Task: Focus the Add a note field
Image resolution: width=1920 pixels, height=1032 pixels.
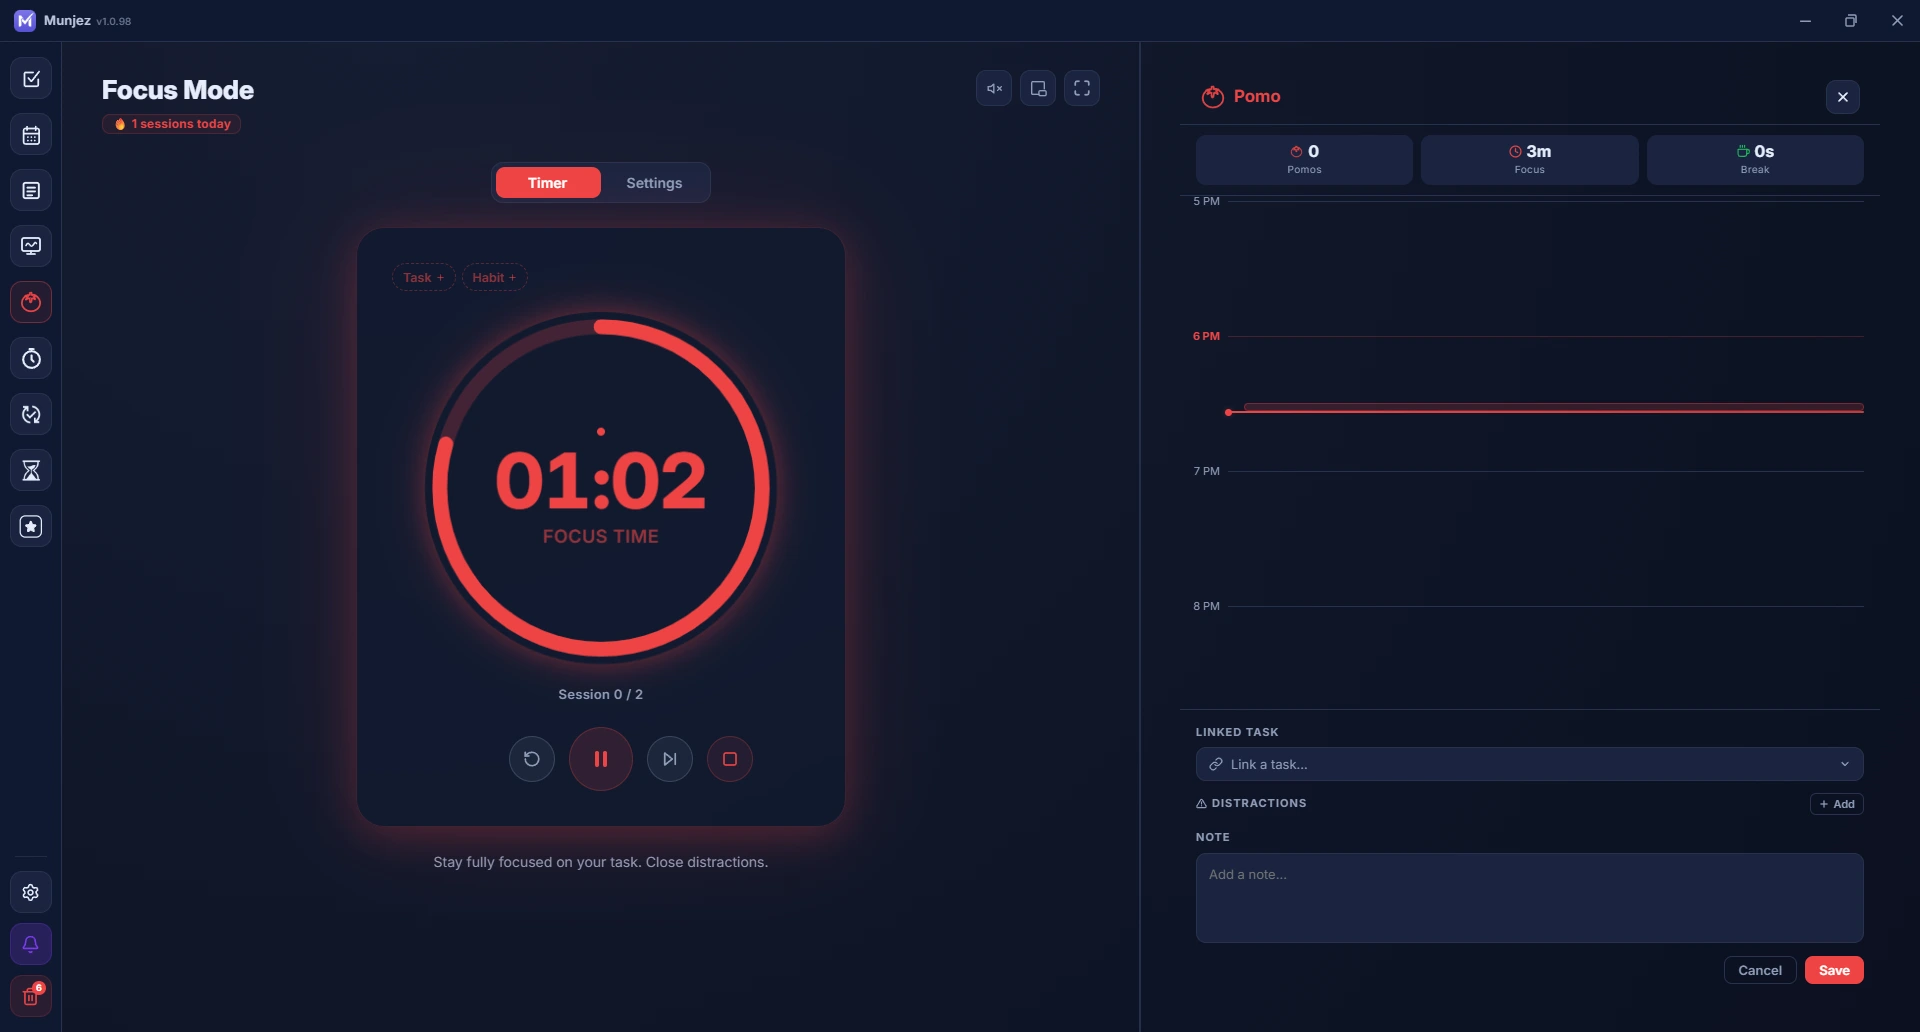Action: click(1529, 898)
